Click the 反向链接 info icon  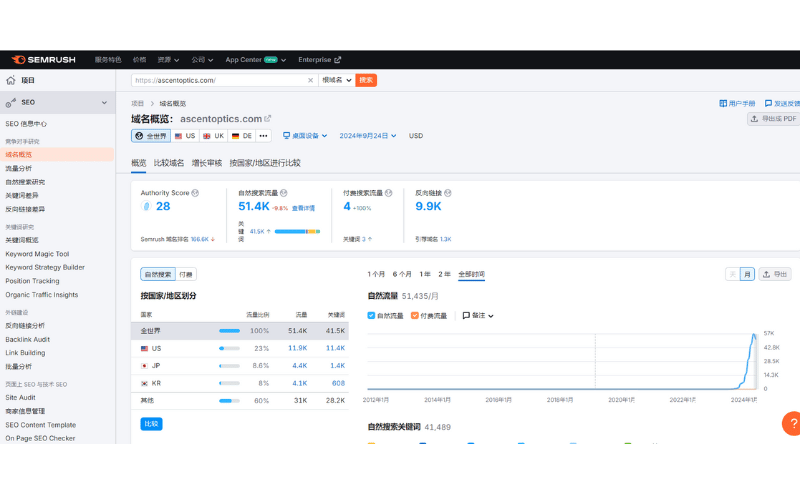[x=447, y=193]
